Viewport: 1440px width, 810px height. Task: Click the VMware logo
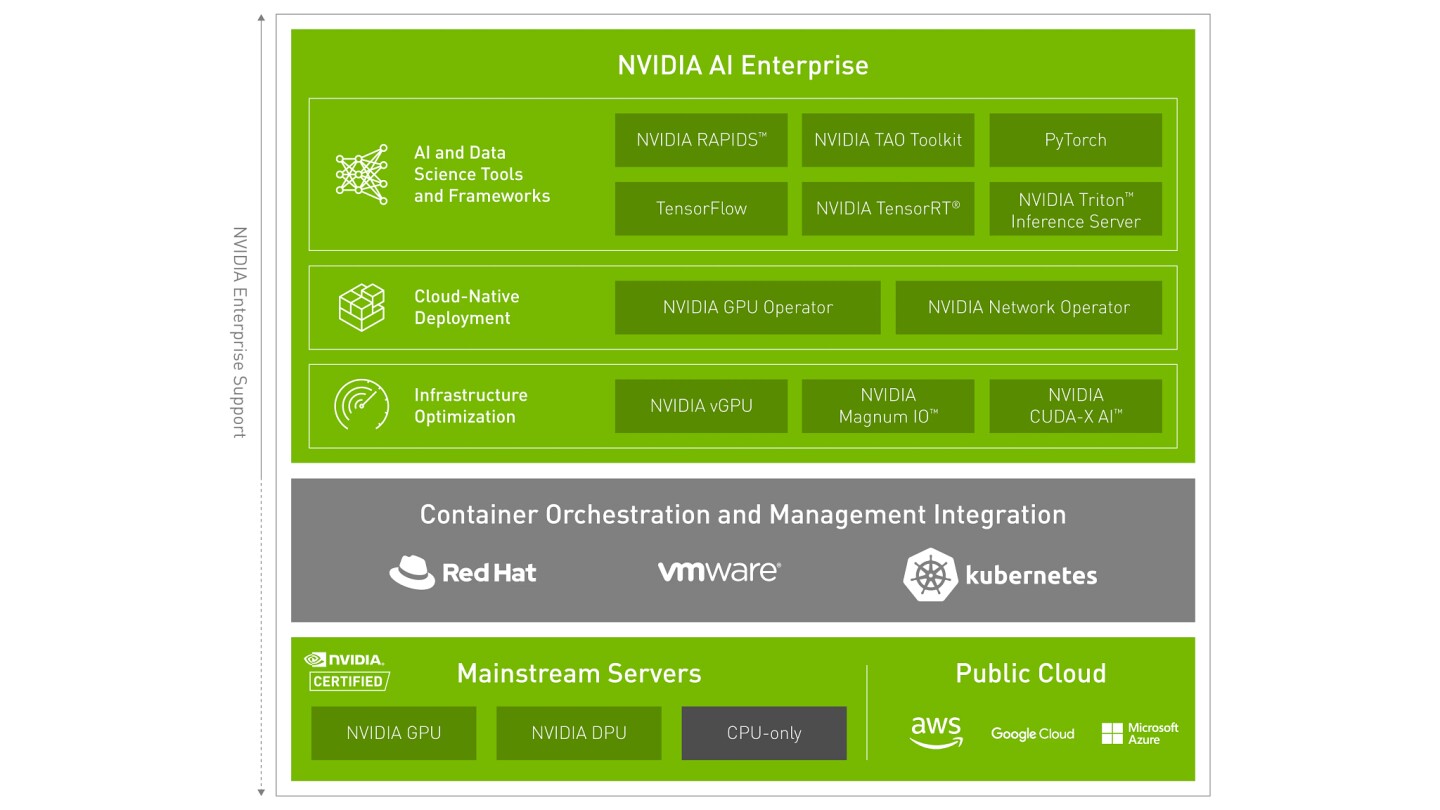pyautogui.click(x=718, y=571)
